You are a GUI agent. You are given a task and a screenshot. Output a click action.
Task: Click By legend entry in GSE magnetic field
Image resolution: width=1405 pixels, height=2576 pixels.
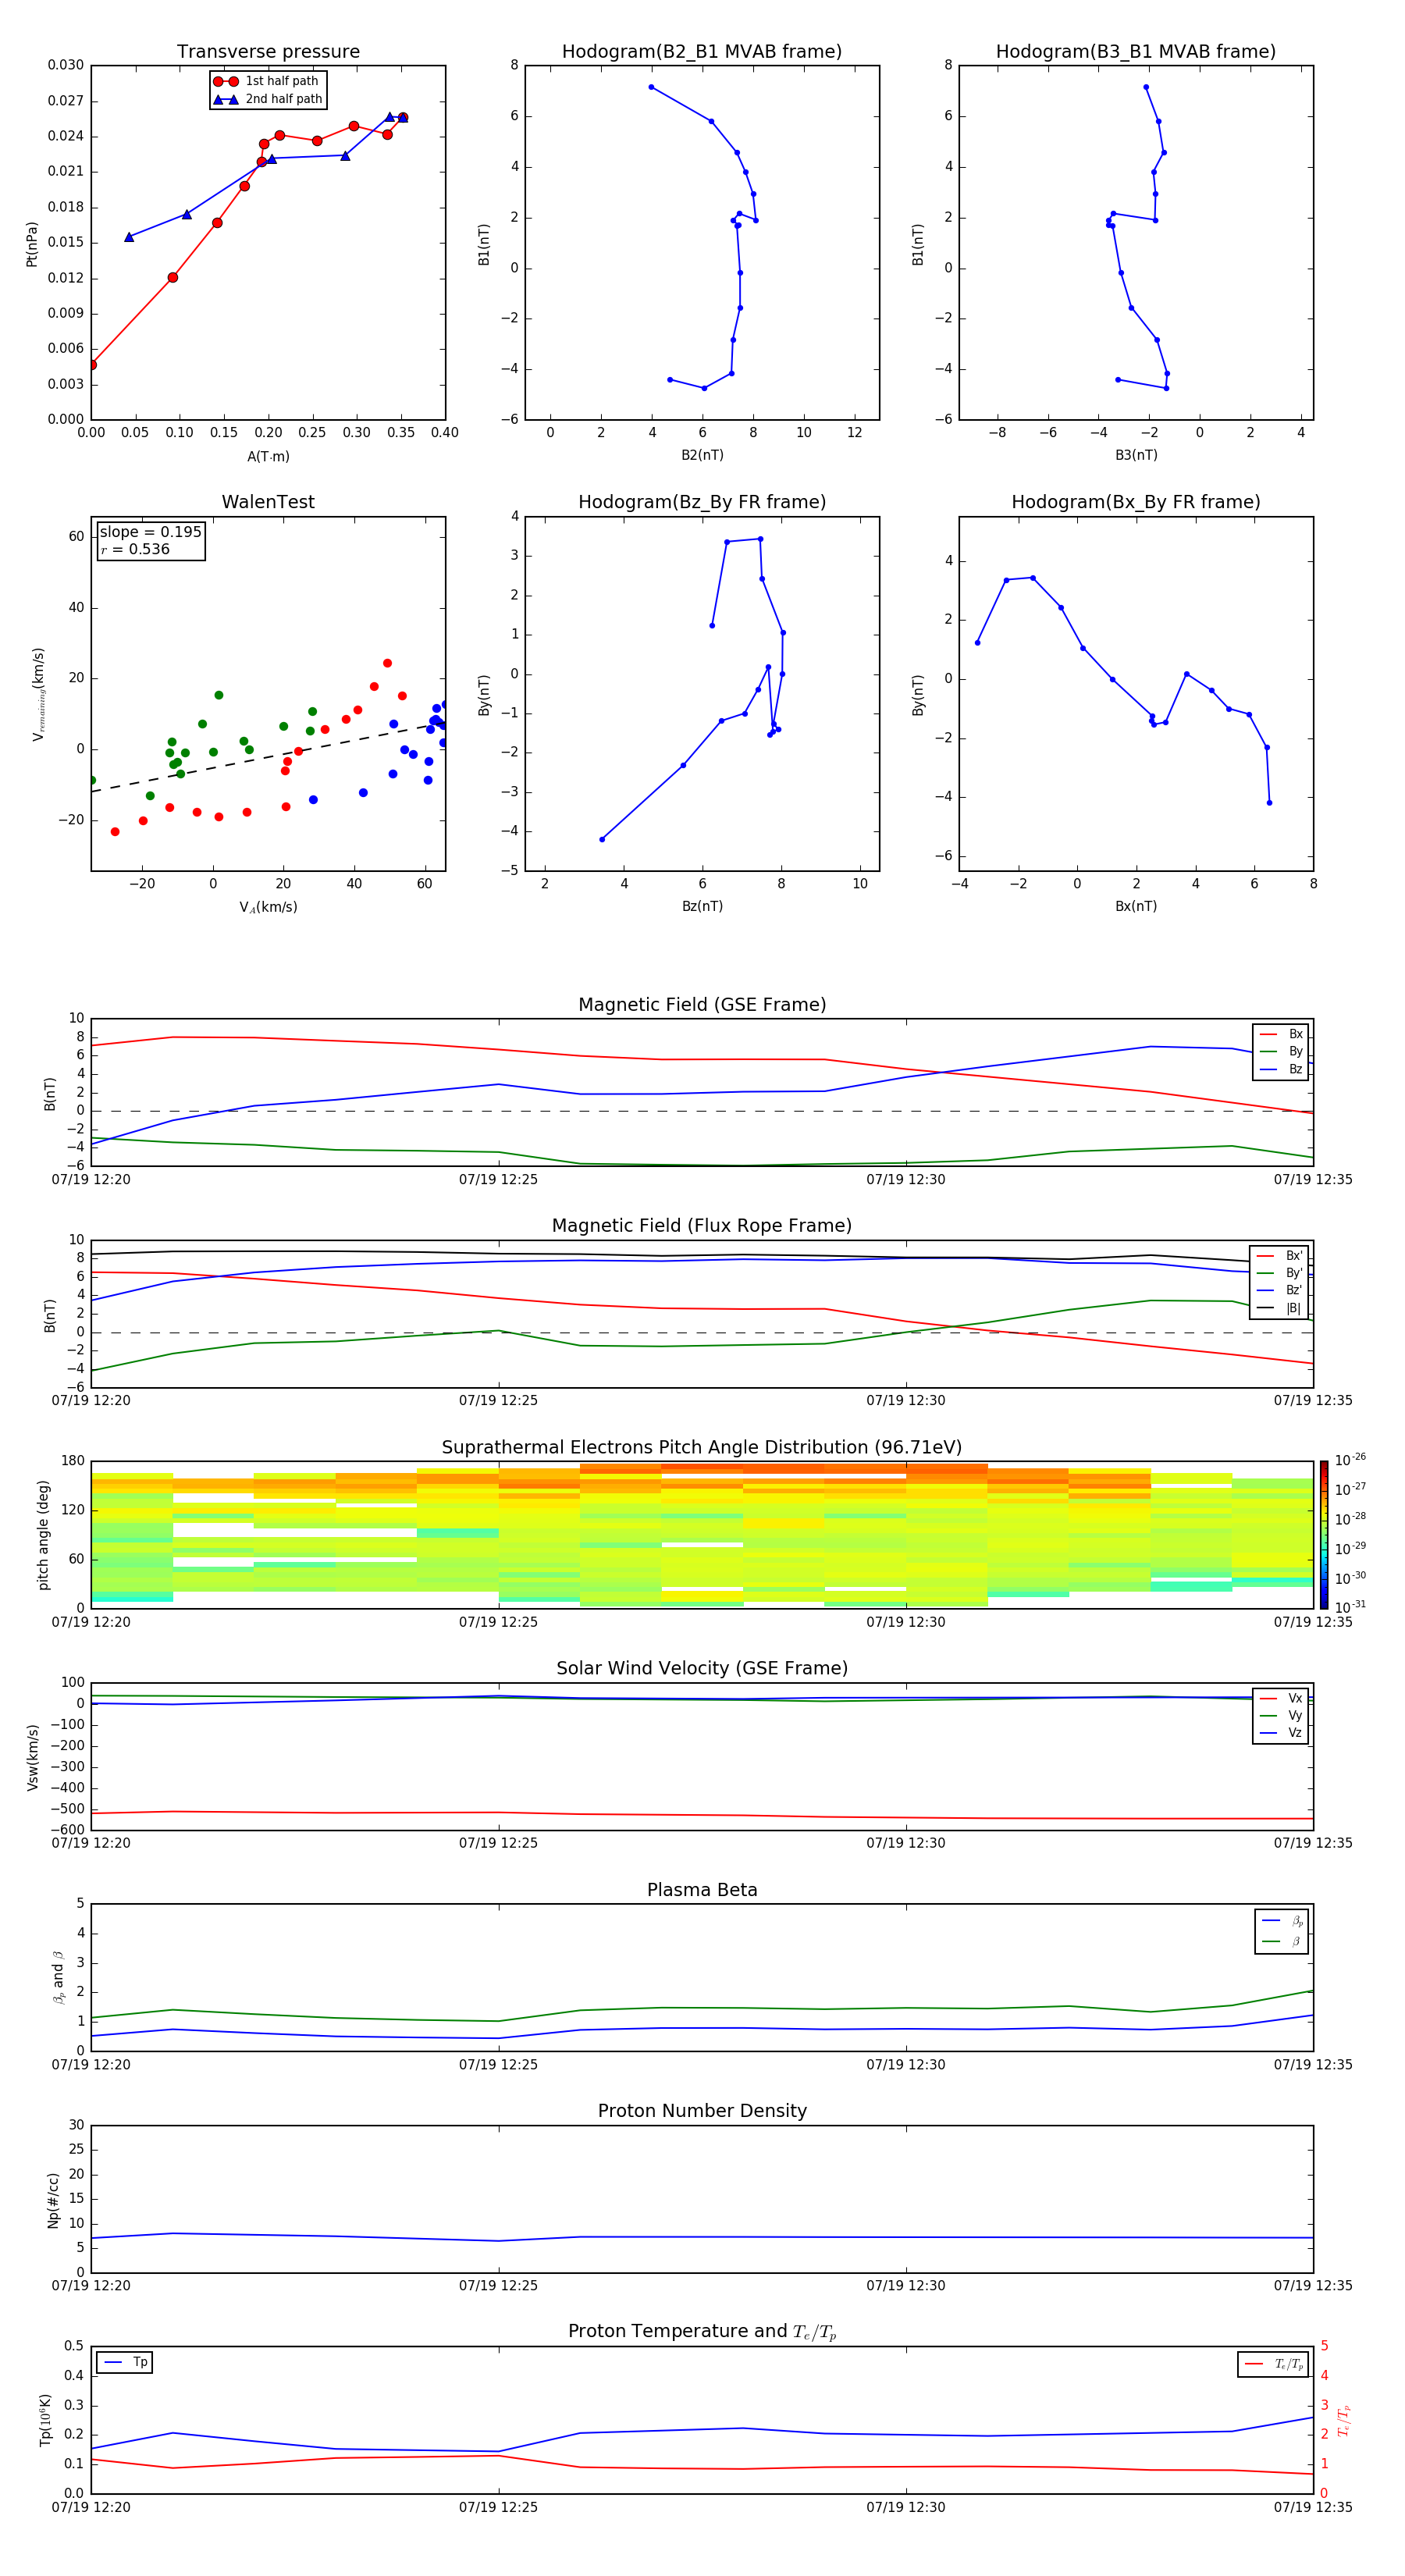[x=1281, y=1051]
